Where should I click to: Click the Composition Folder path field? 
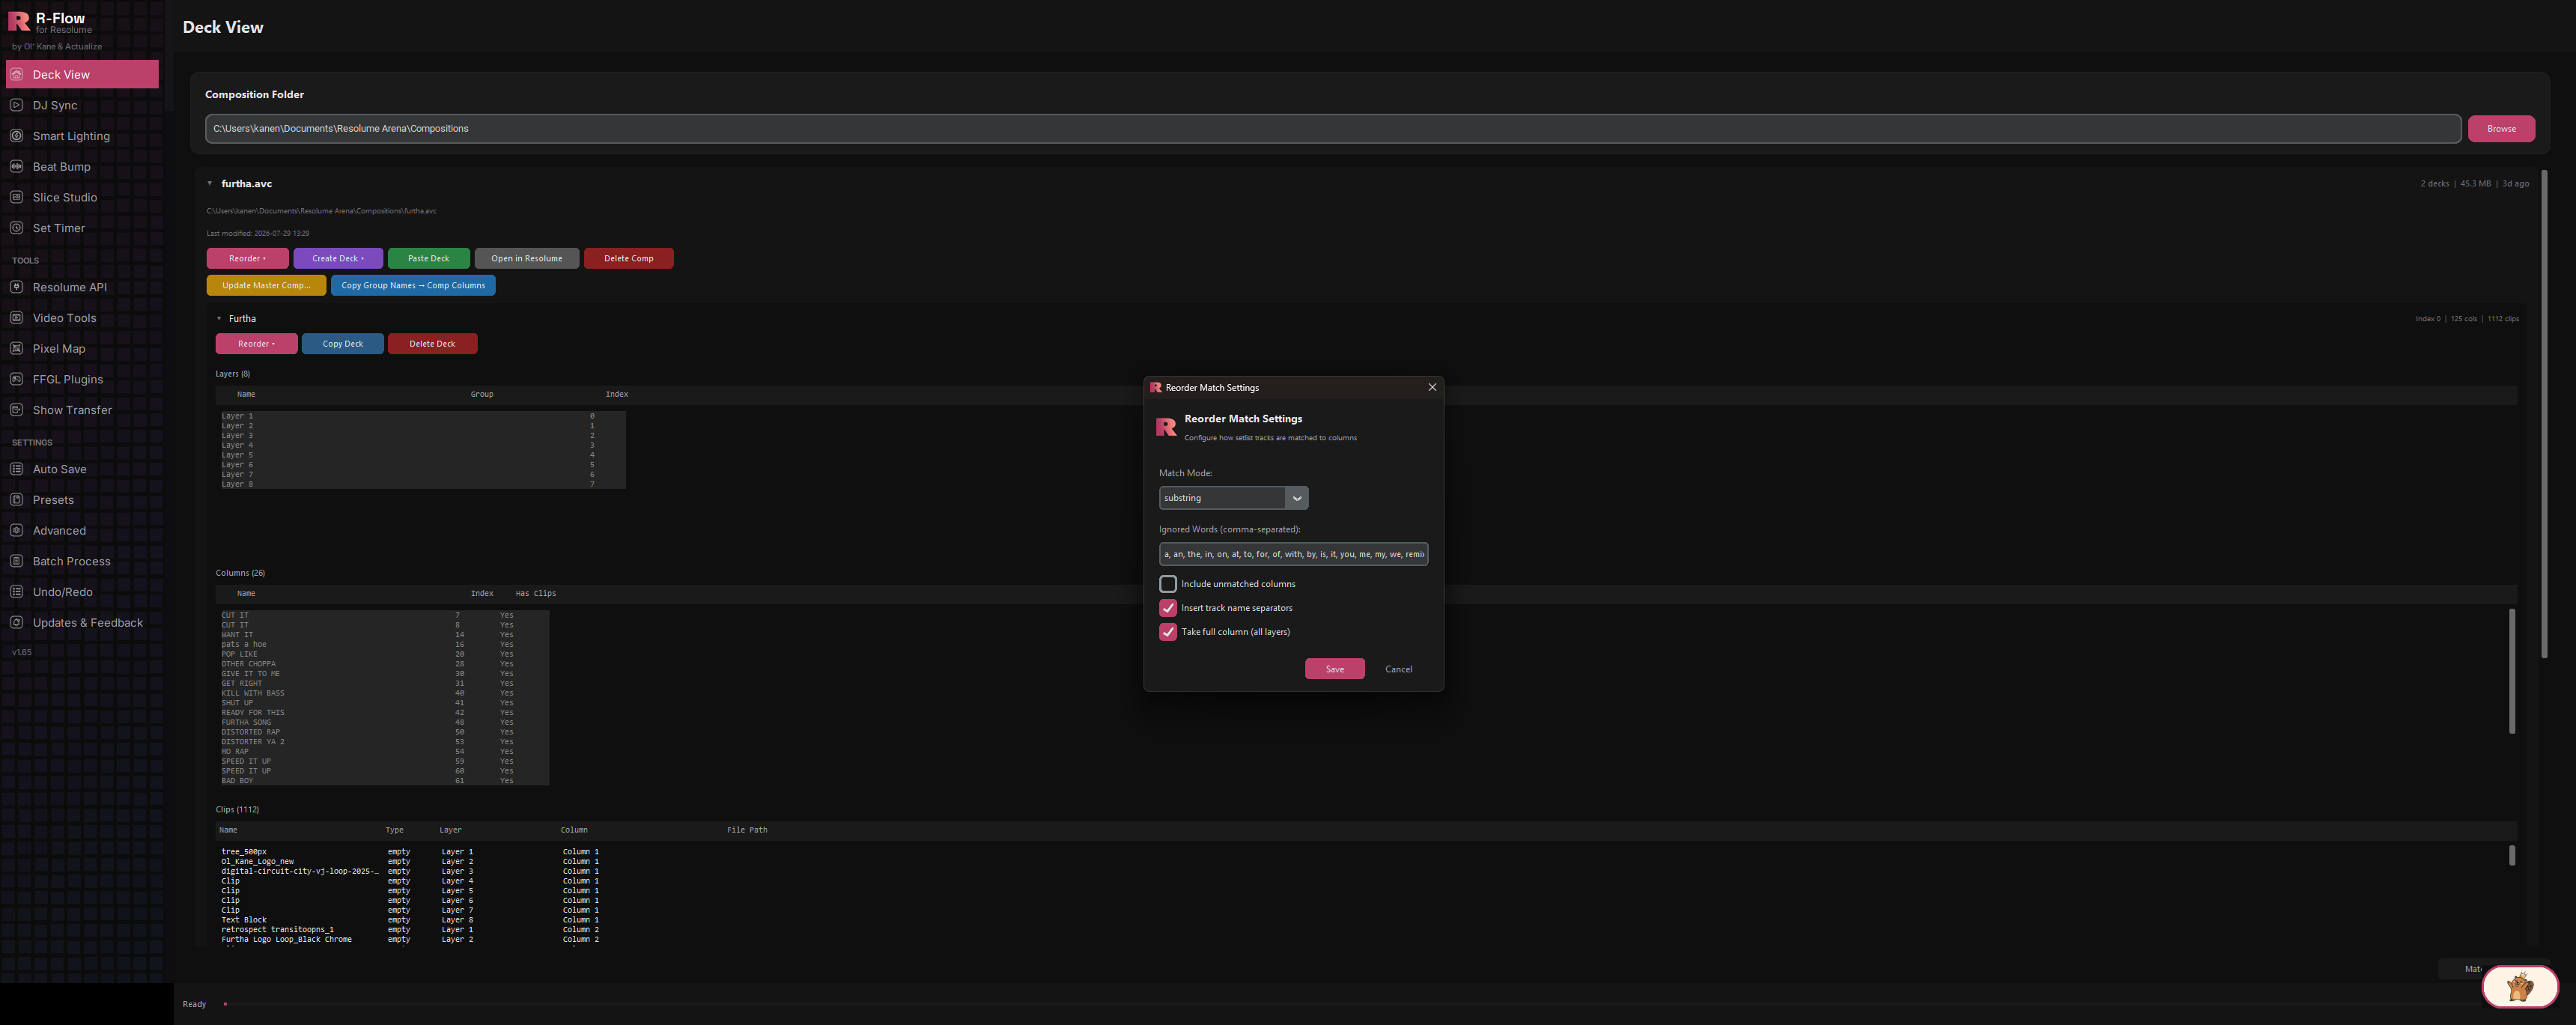pos(1332,128)
